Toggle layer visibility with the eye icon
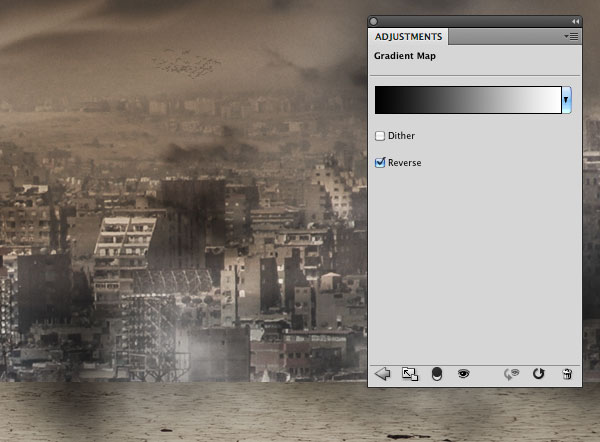 (x=463, y=373)
